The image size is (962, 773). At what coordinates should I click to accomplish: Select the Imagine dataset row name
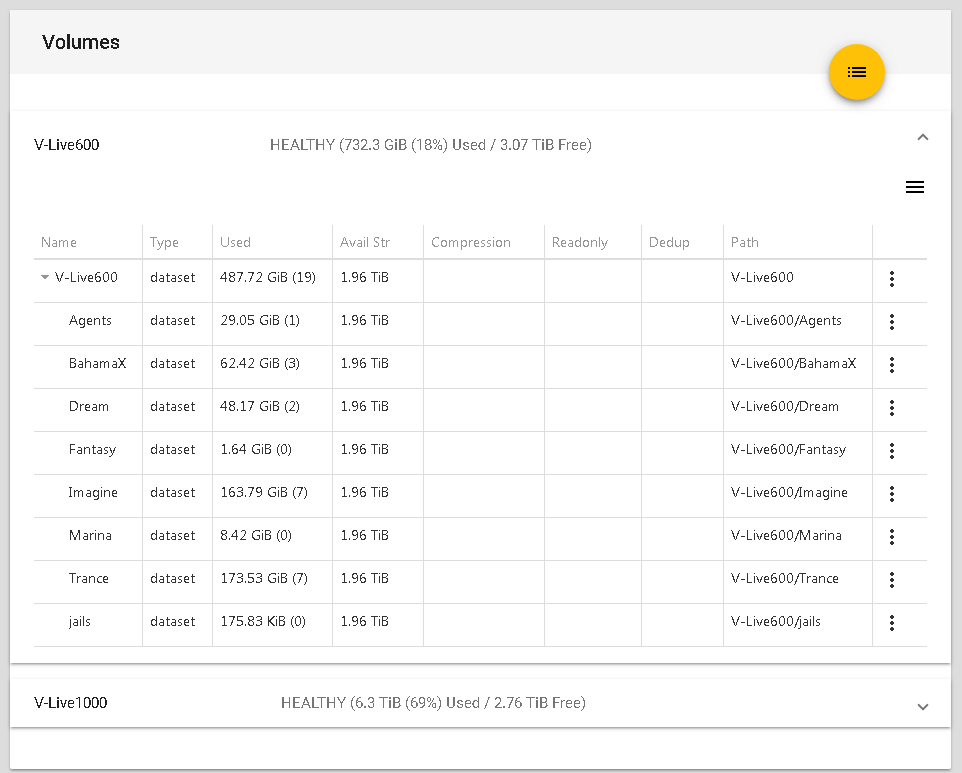[x=93, y=492]
